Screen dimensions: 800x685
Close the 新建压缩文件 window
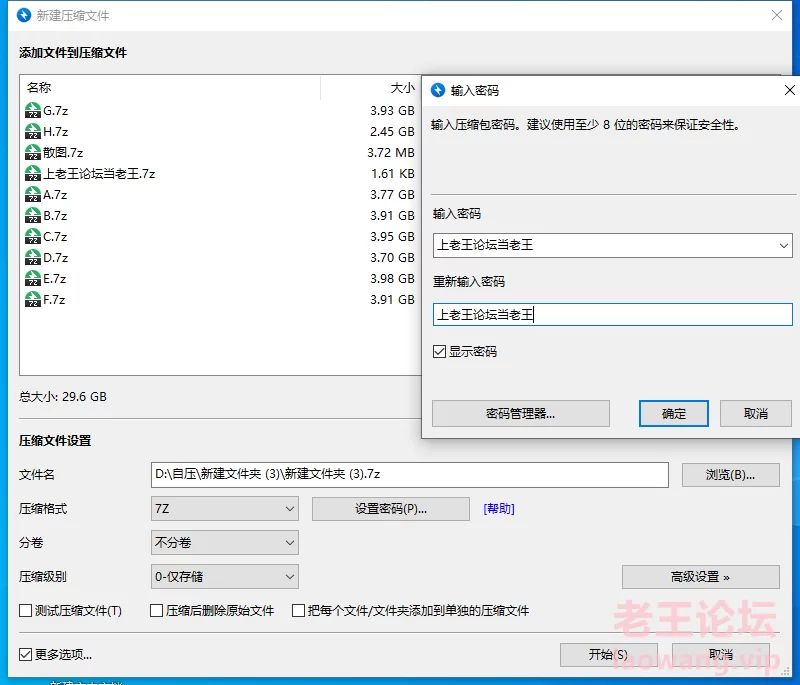click(x=777, y=15)
